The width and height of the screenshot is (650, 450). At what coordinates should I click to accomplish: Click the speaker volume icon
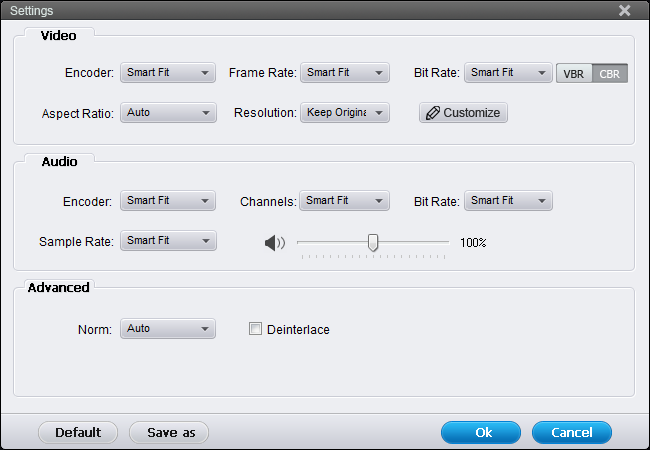tap(275, 243)
